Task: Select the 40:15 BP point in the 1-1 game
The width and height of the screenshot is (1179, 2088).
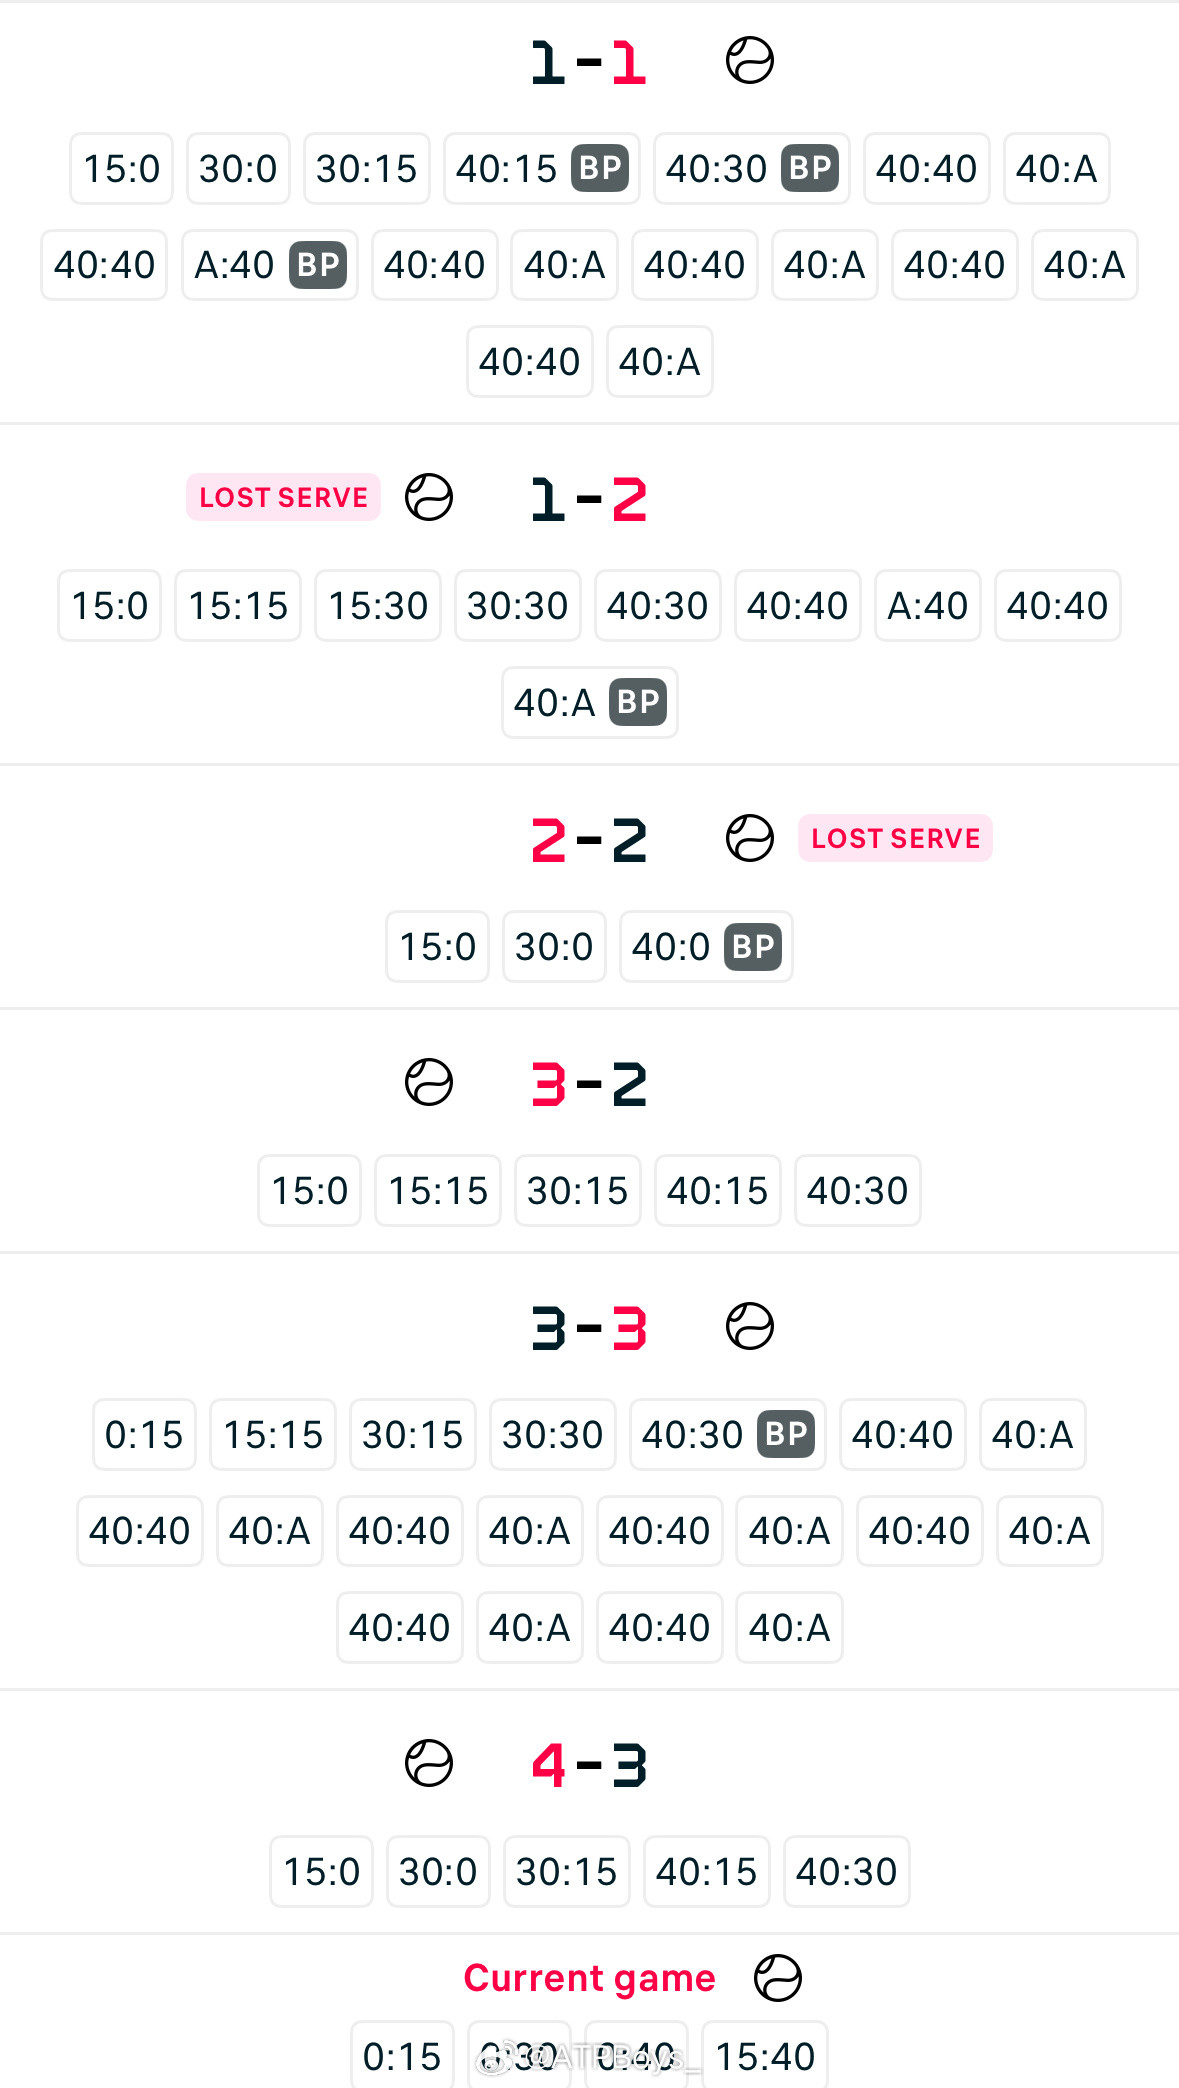Action: coord(541,169)
